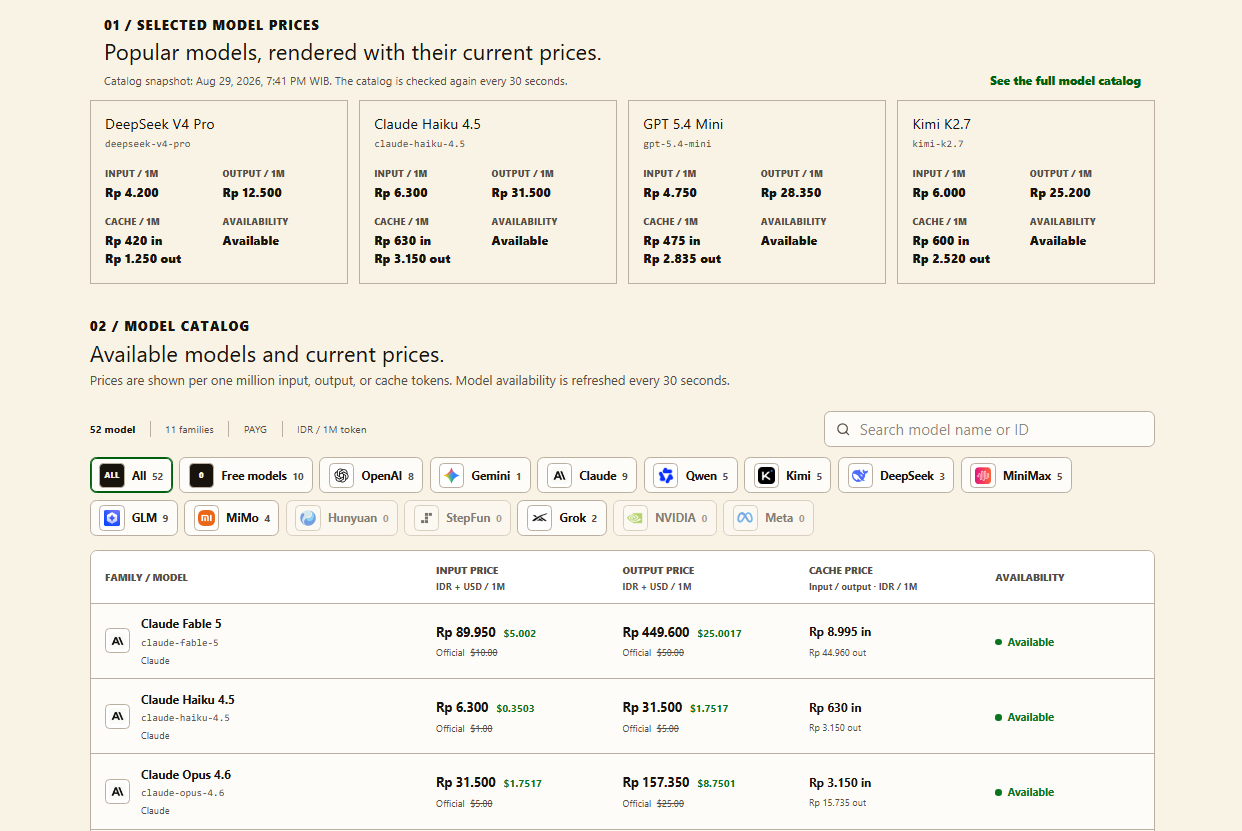Click the Hunyuan filter chip
Viewport: 1242px width, 831px height.
coord(342,518)
